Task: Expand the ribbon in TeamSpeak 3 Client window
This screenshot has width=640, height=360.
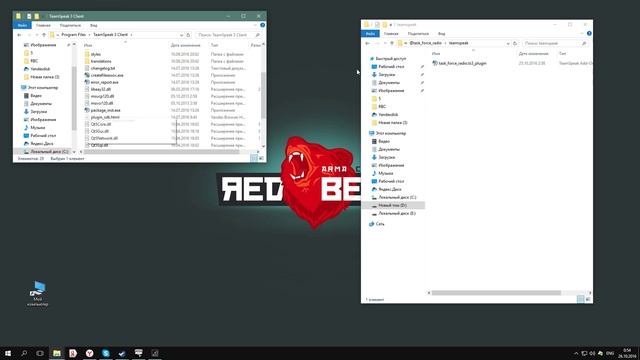Action: coord(256,25)
